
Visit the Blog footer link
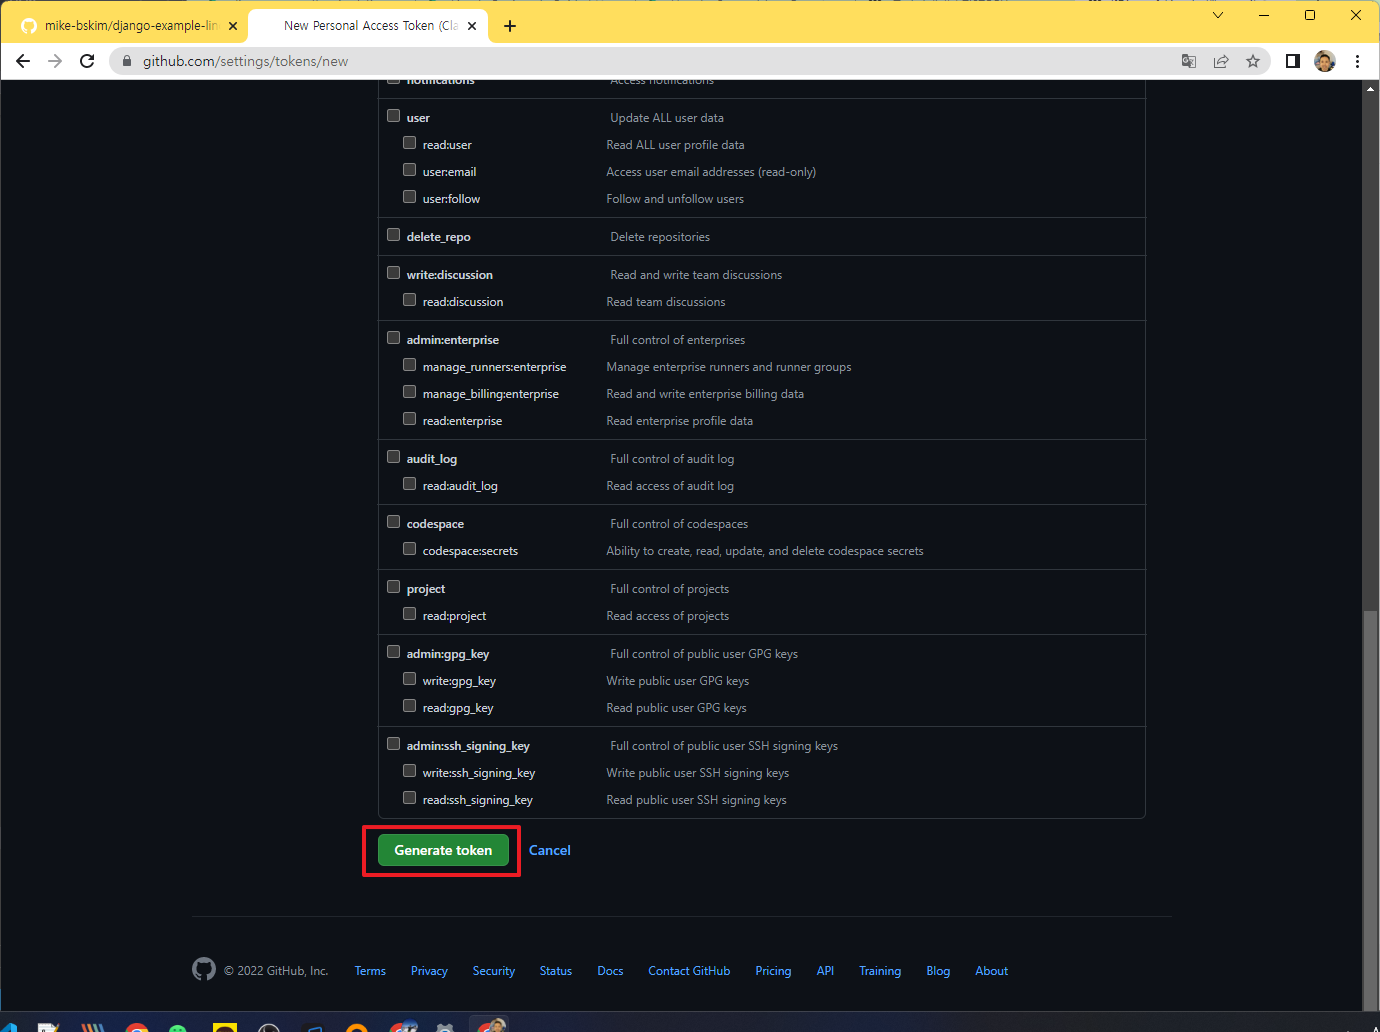(x=938, y=971)
